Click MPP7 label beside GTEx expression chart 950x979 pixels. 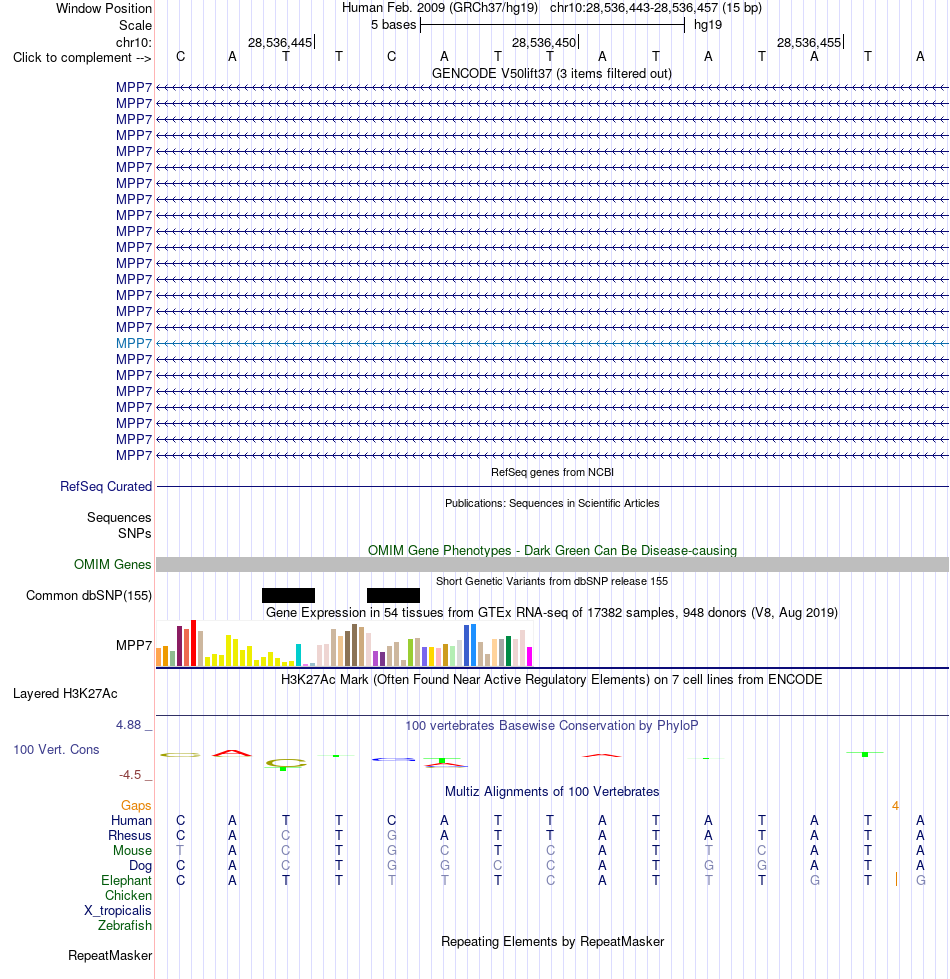(134, 645)
